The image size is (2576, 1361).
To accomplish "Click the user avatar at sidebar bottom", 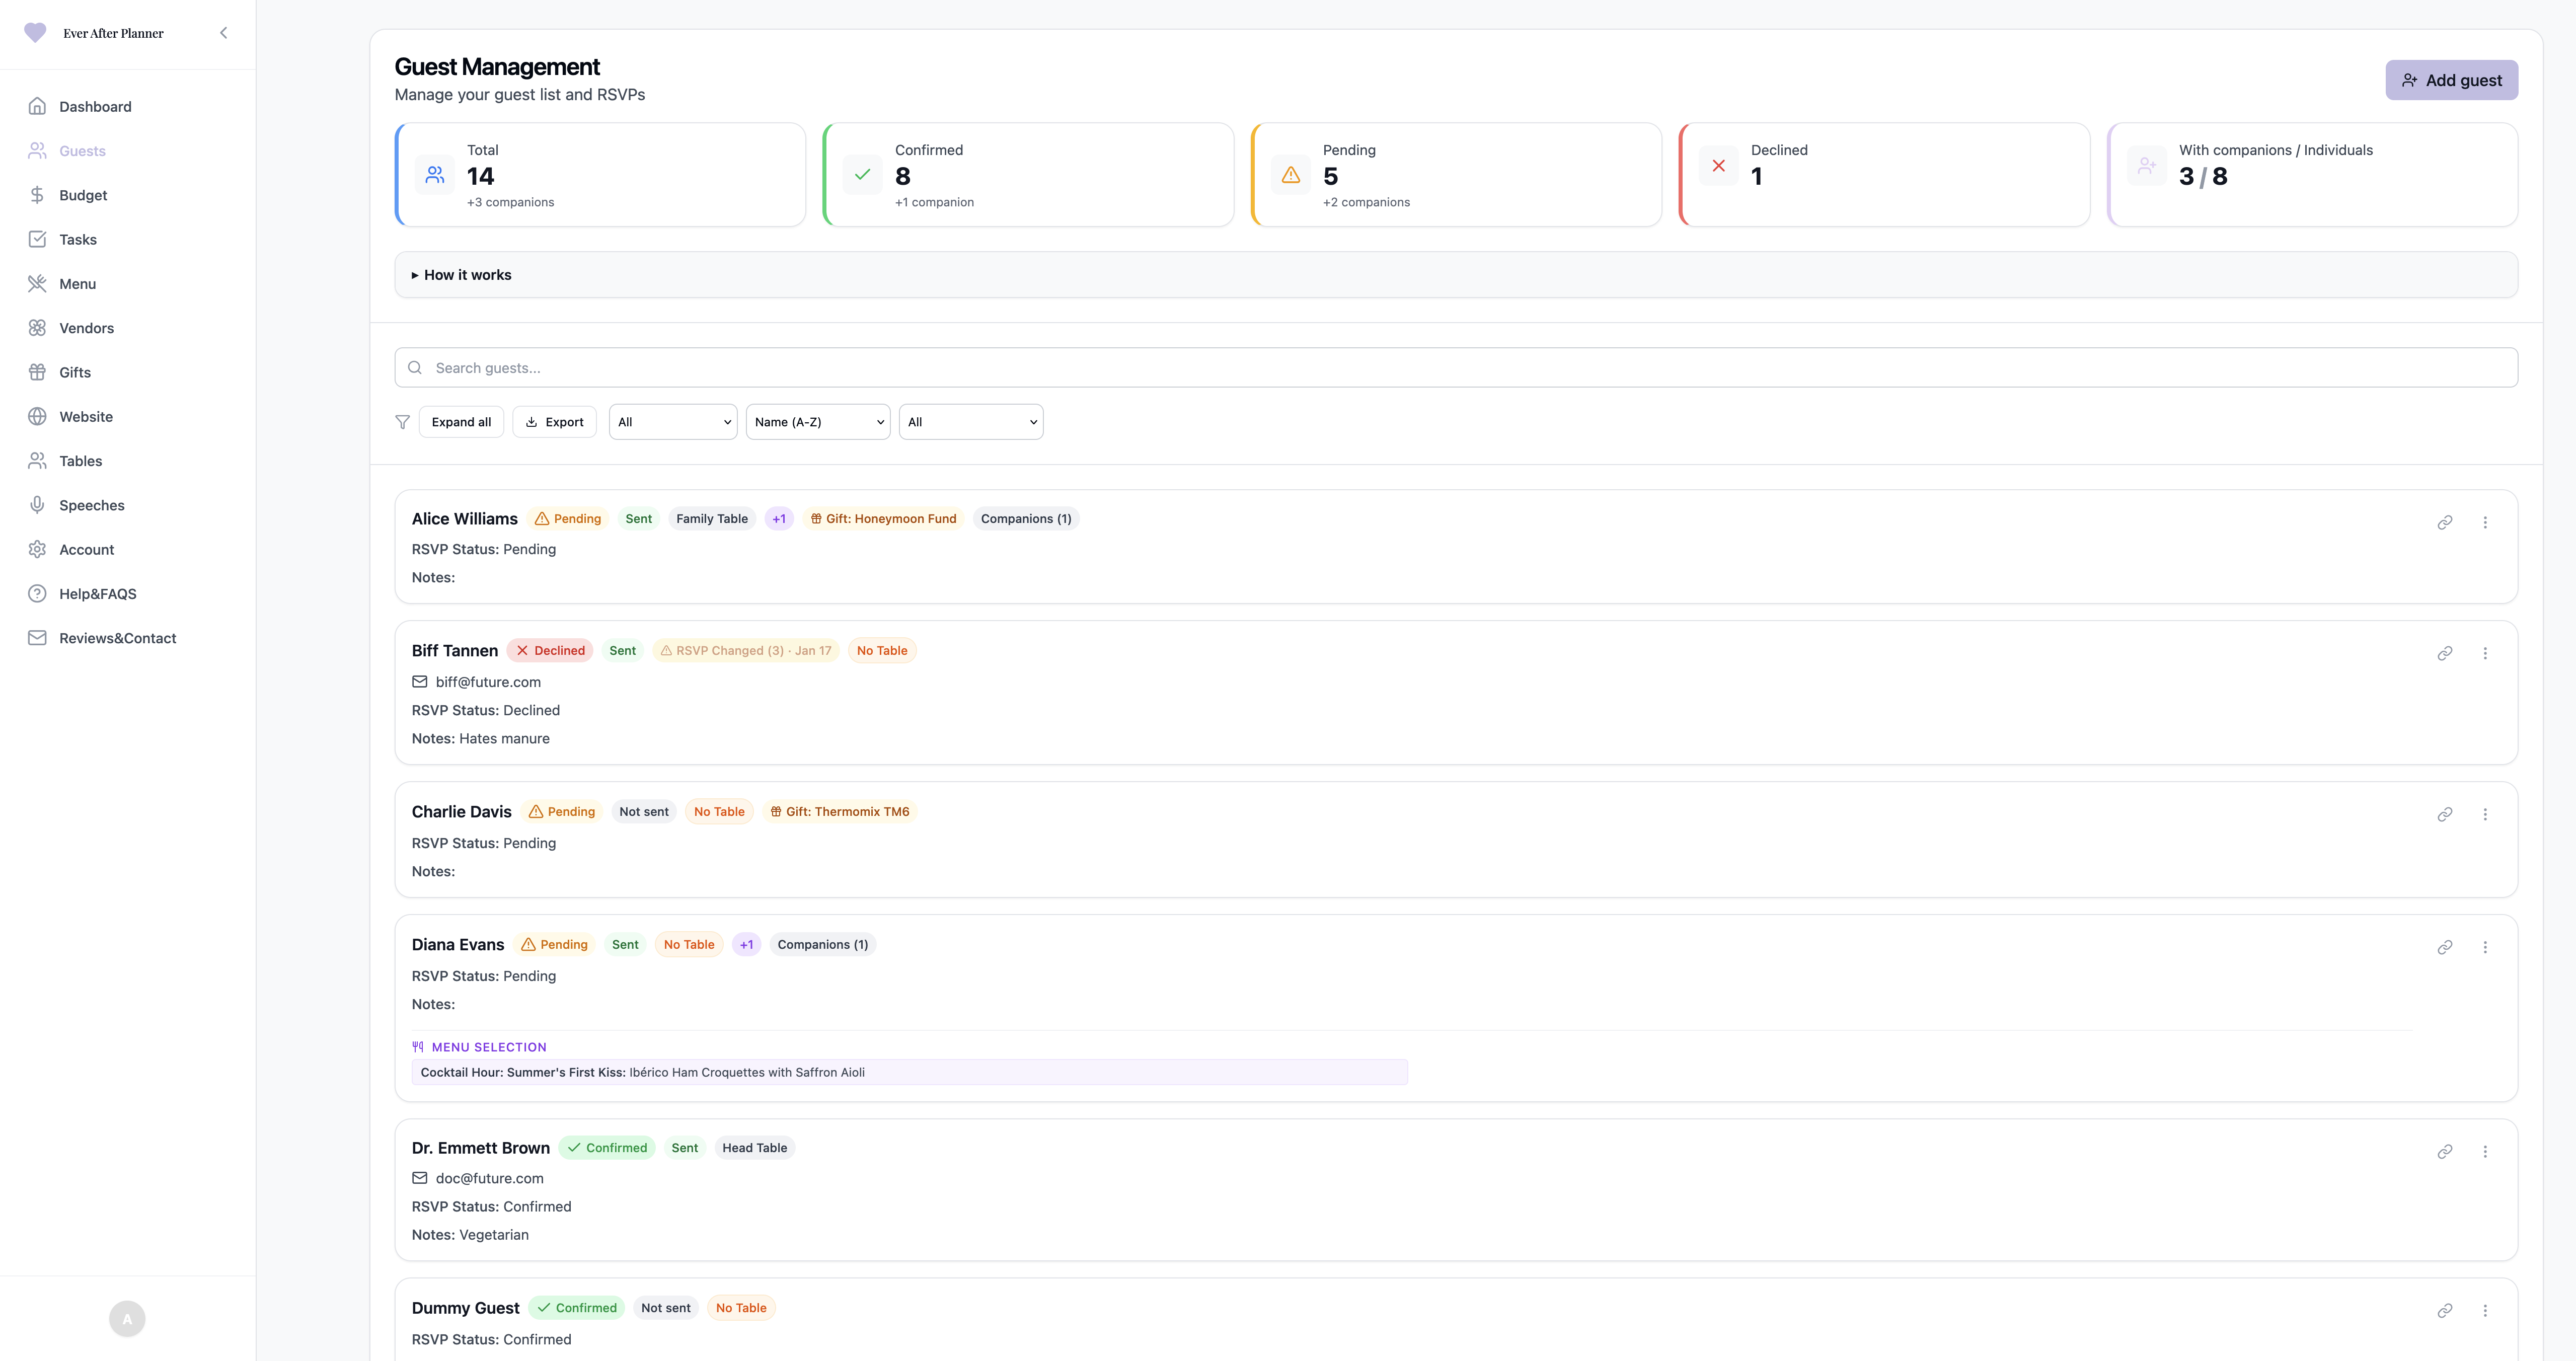I will coord(127,1318).
